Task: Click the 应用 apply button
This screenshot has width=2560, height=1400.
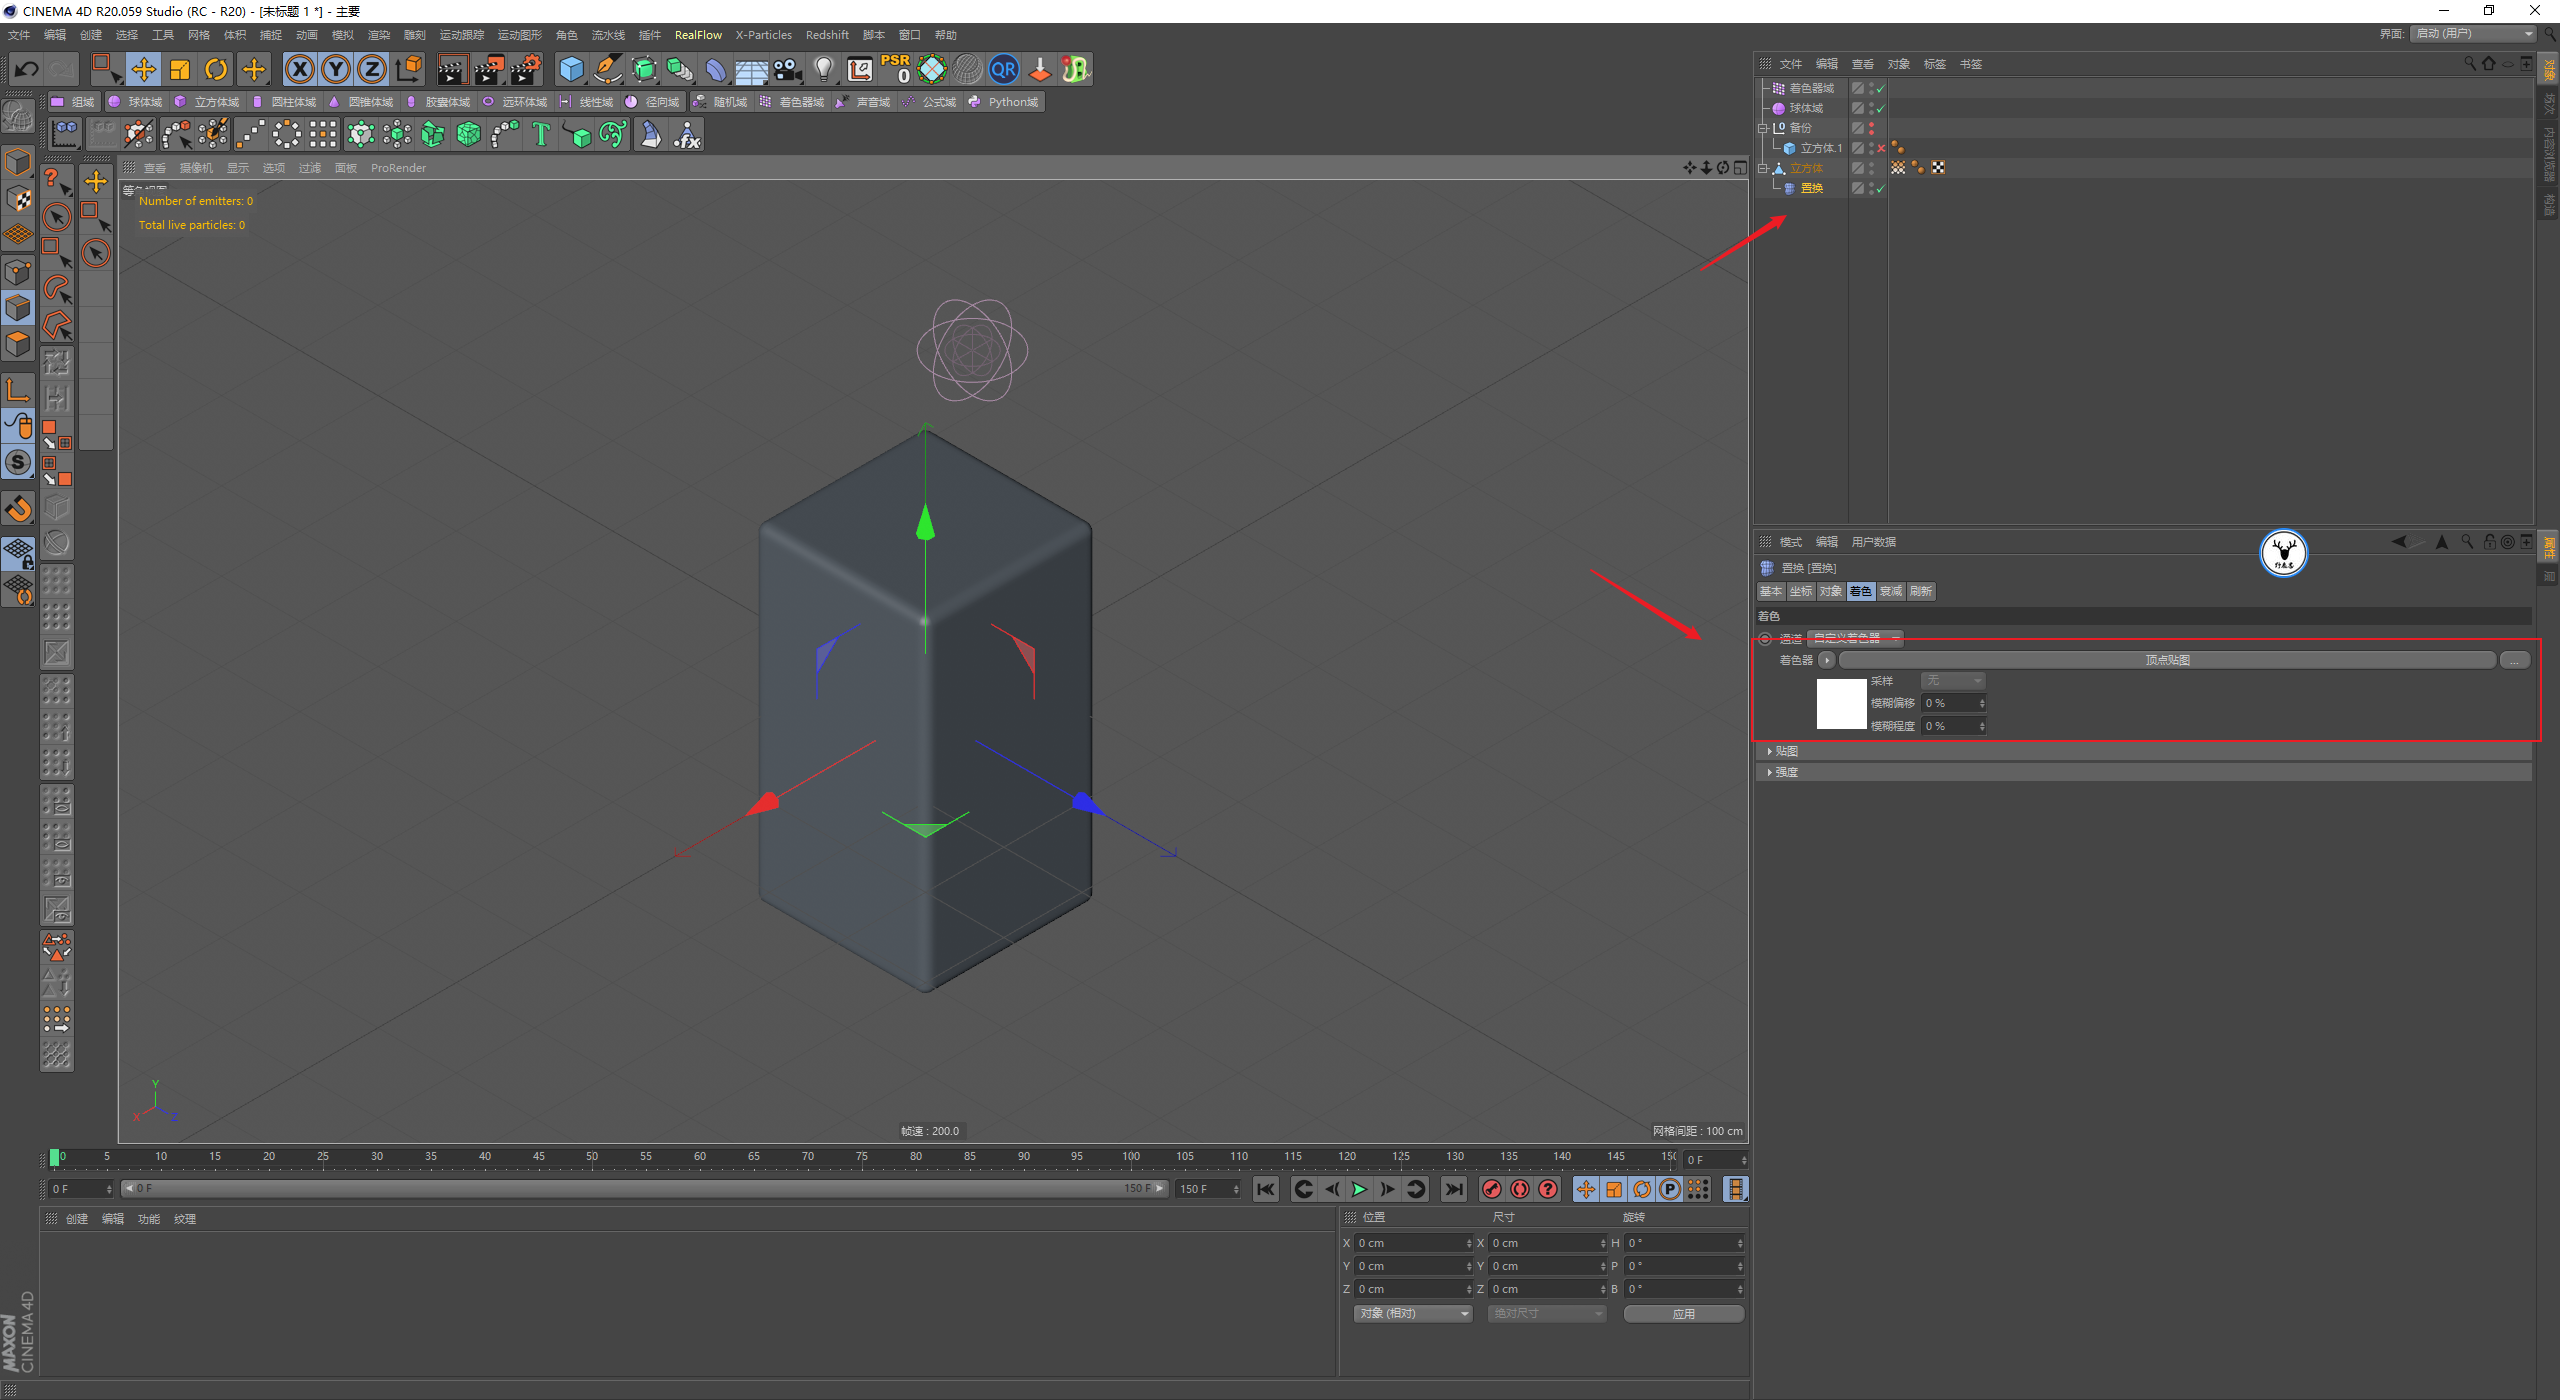Action: pos(1683,1314)
